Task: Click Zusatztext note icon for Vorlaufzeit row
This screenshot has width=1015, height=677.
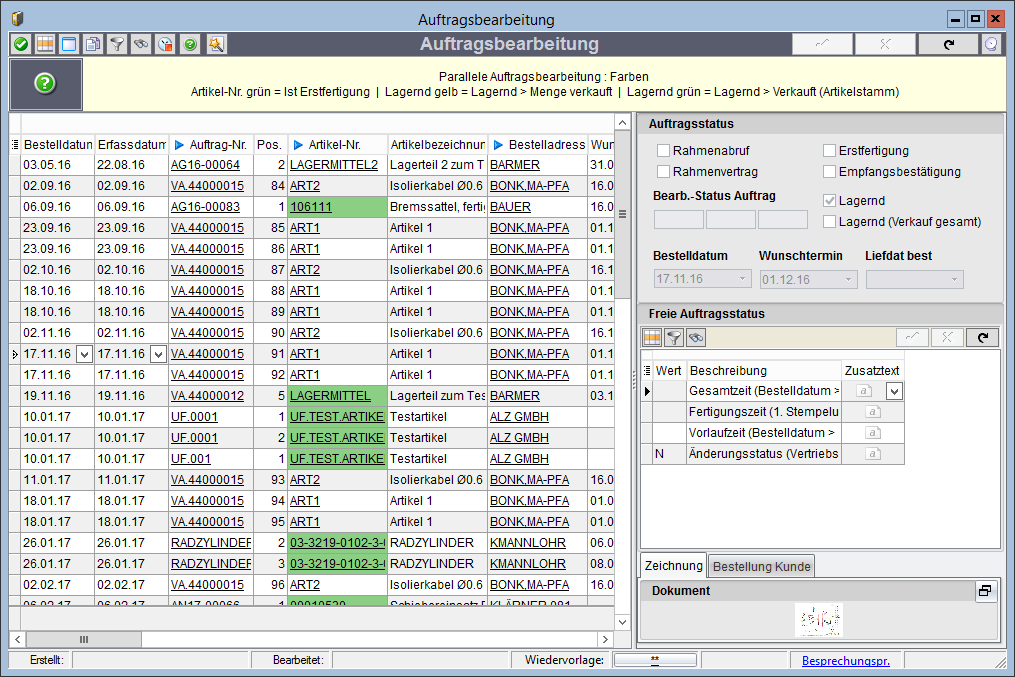Action: 872,433
